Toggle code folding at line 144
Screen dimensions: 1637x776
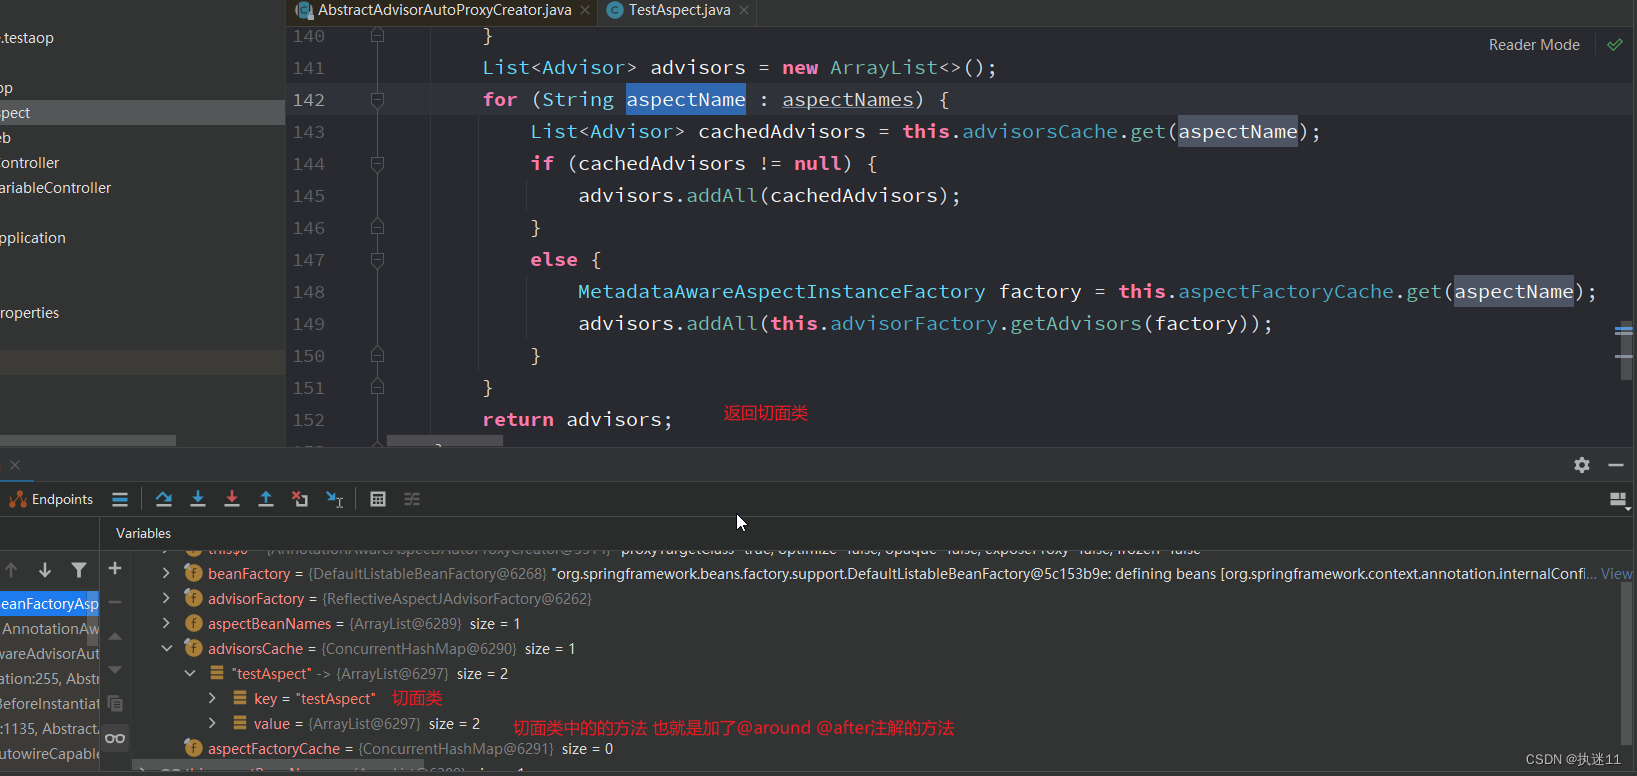point(377,164)
